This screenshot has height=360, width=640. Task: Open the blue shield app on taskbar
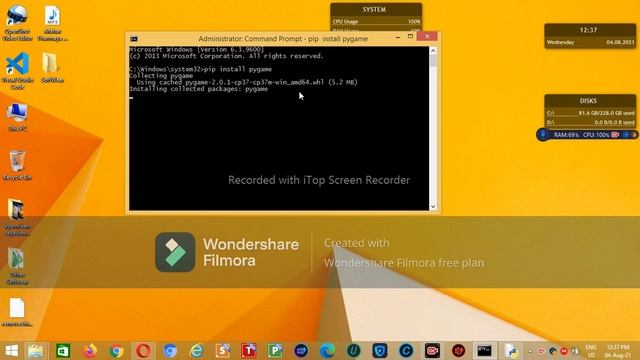coord(380,351)
